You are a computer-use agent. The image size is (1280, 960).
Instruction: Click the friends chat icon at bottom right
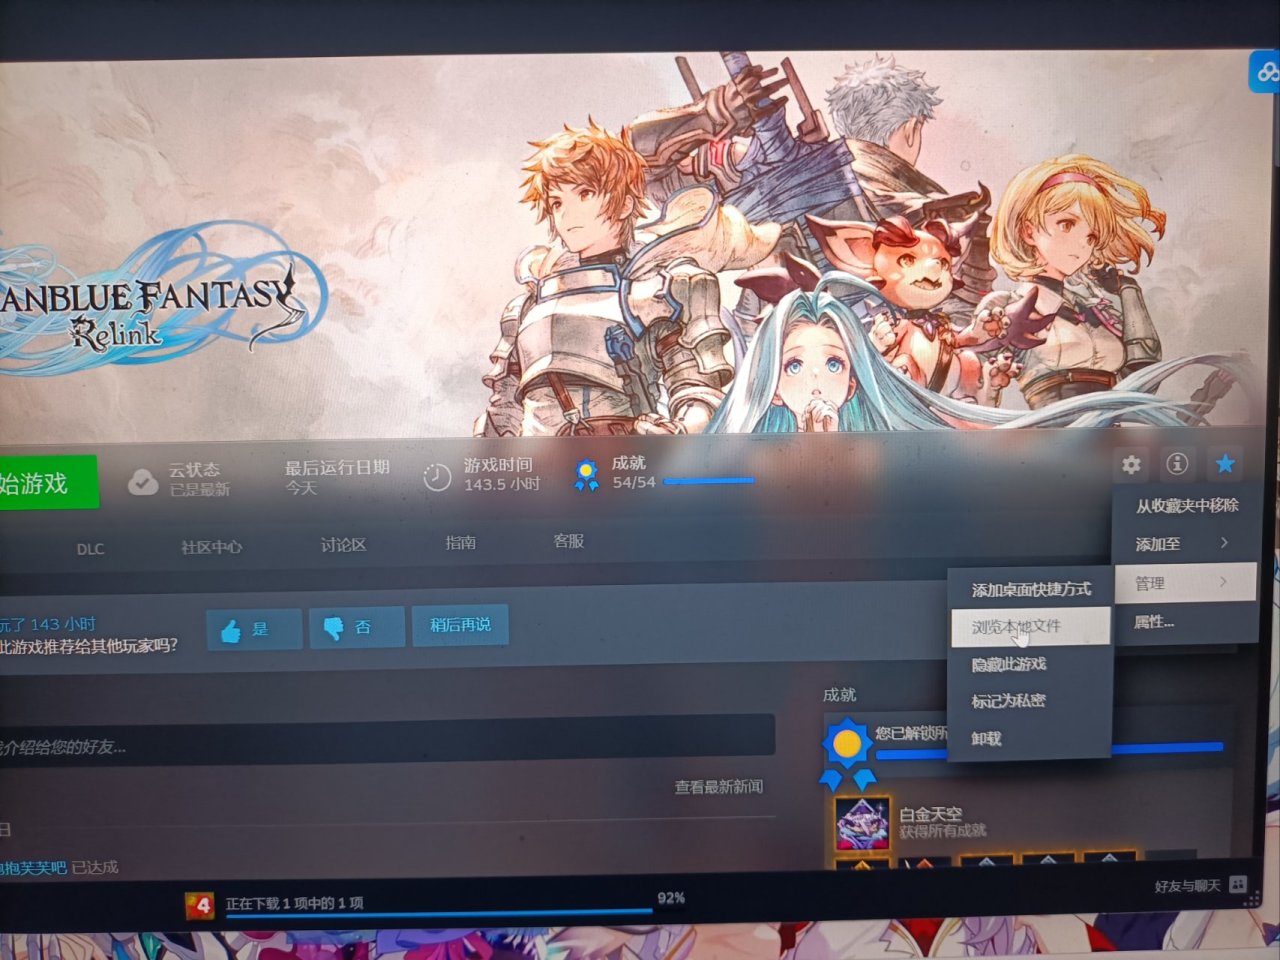click(x=1238, y=884)
